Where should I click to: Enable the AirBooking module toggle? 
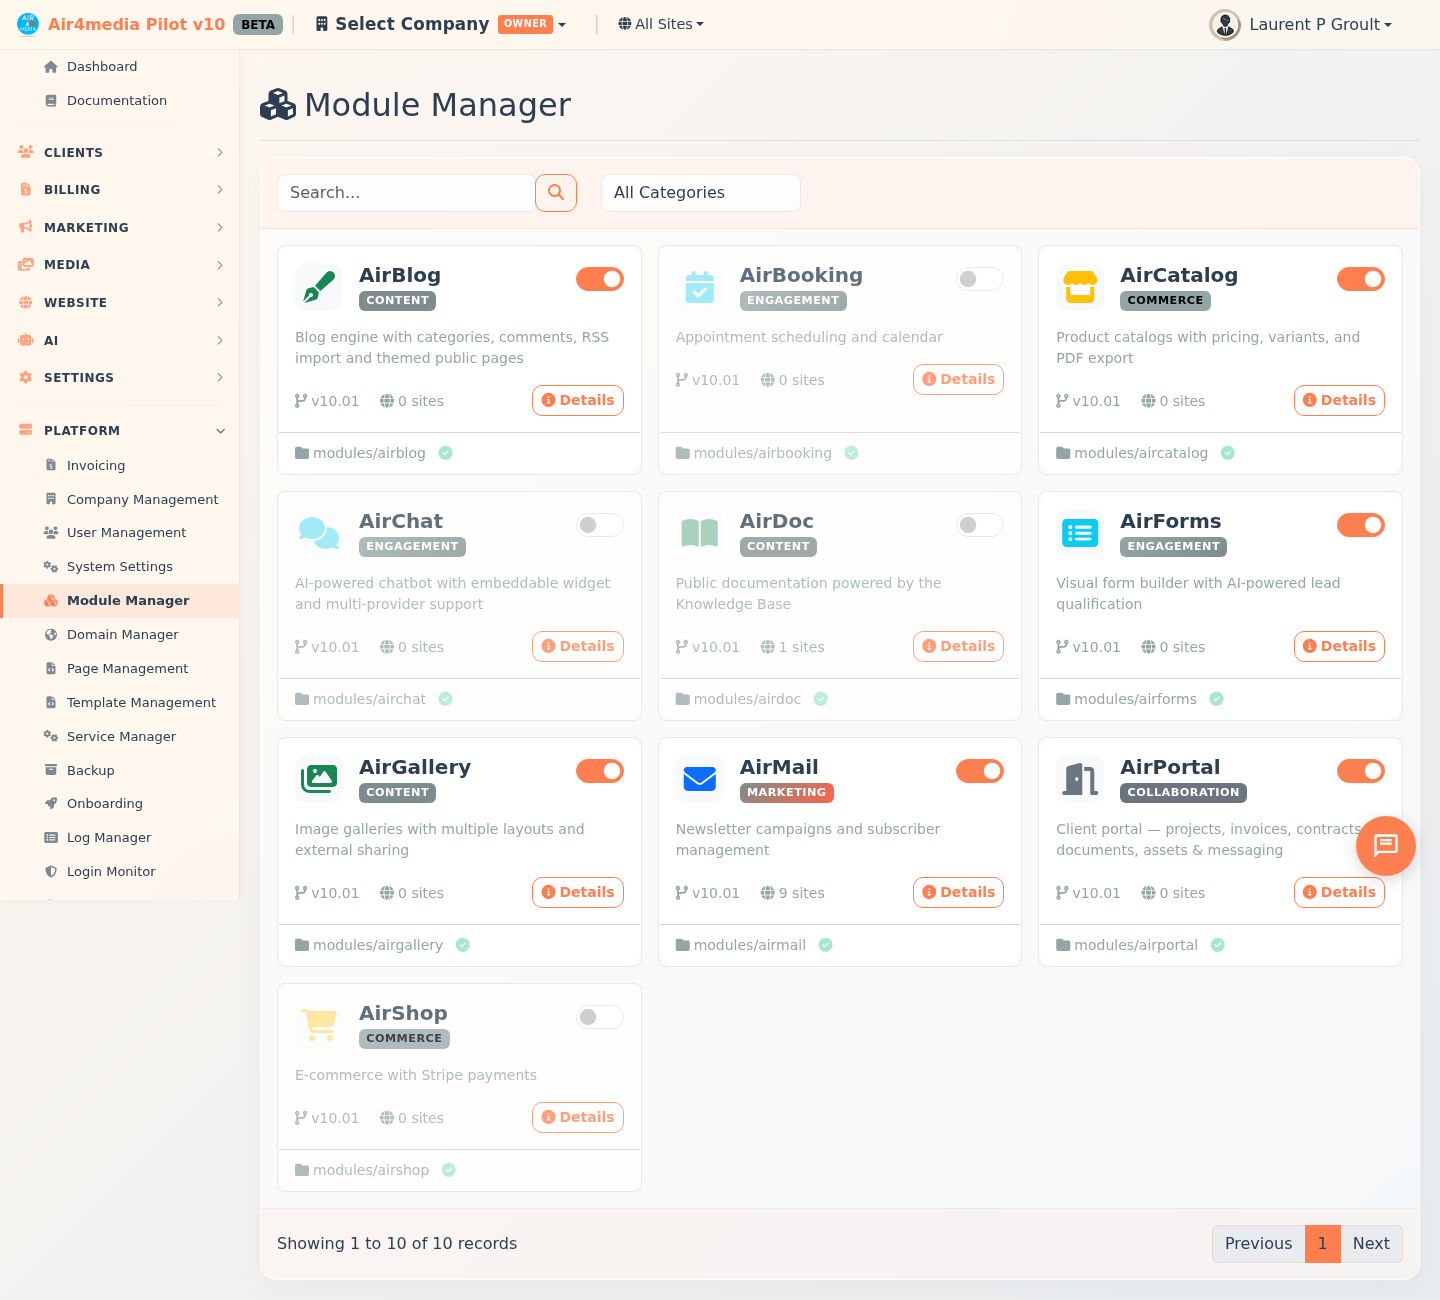(979, 279)
